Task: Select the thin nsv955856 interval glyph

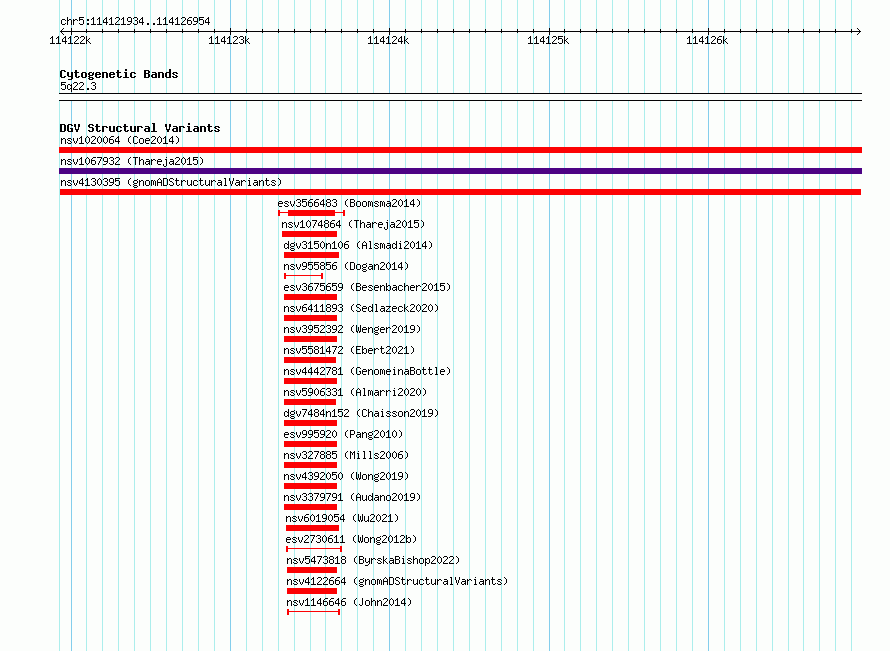Action: [x=304, y=276]
